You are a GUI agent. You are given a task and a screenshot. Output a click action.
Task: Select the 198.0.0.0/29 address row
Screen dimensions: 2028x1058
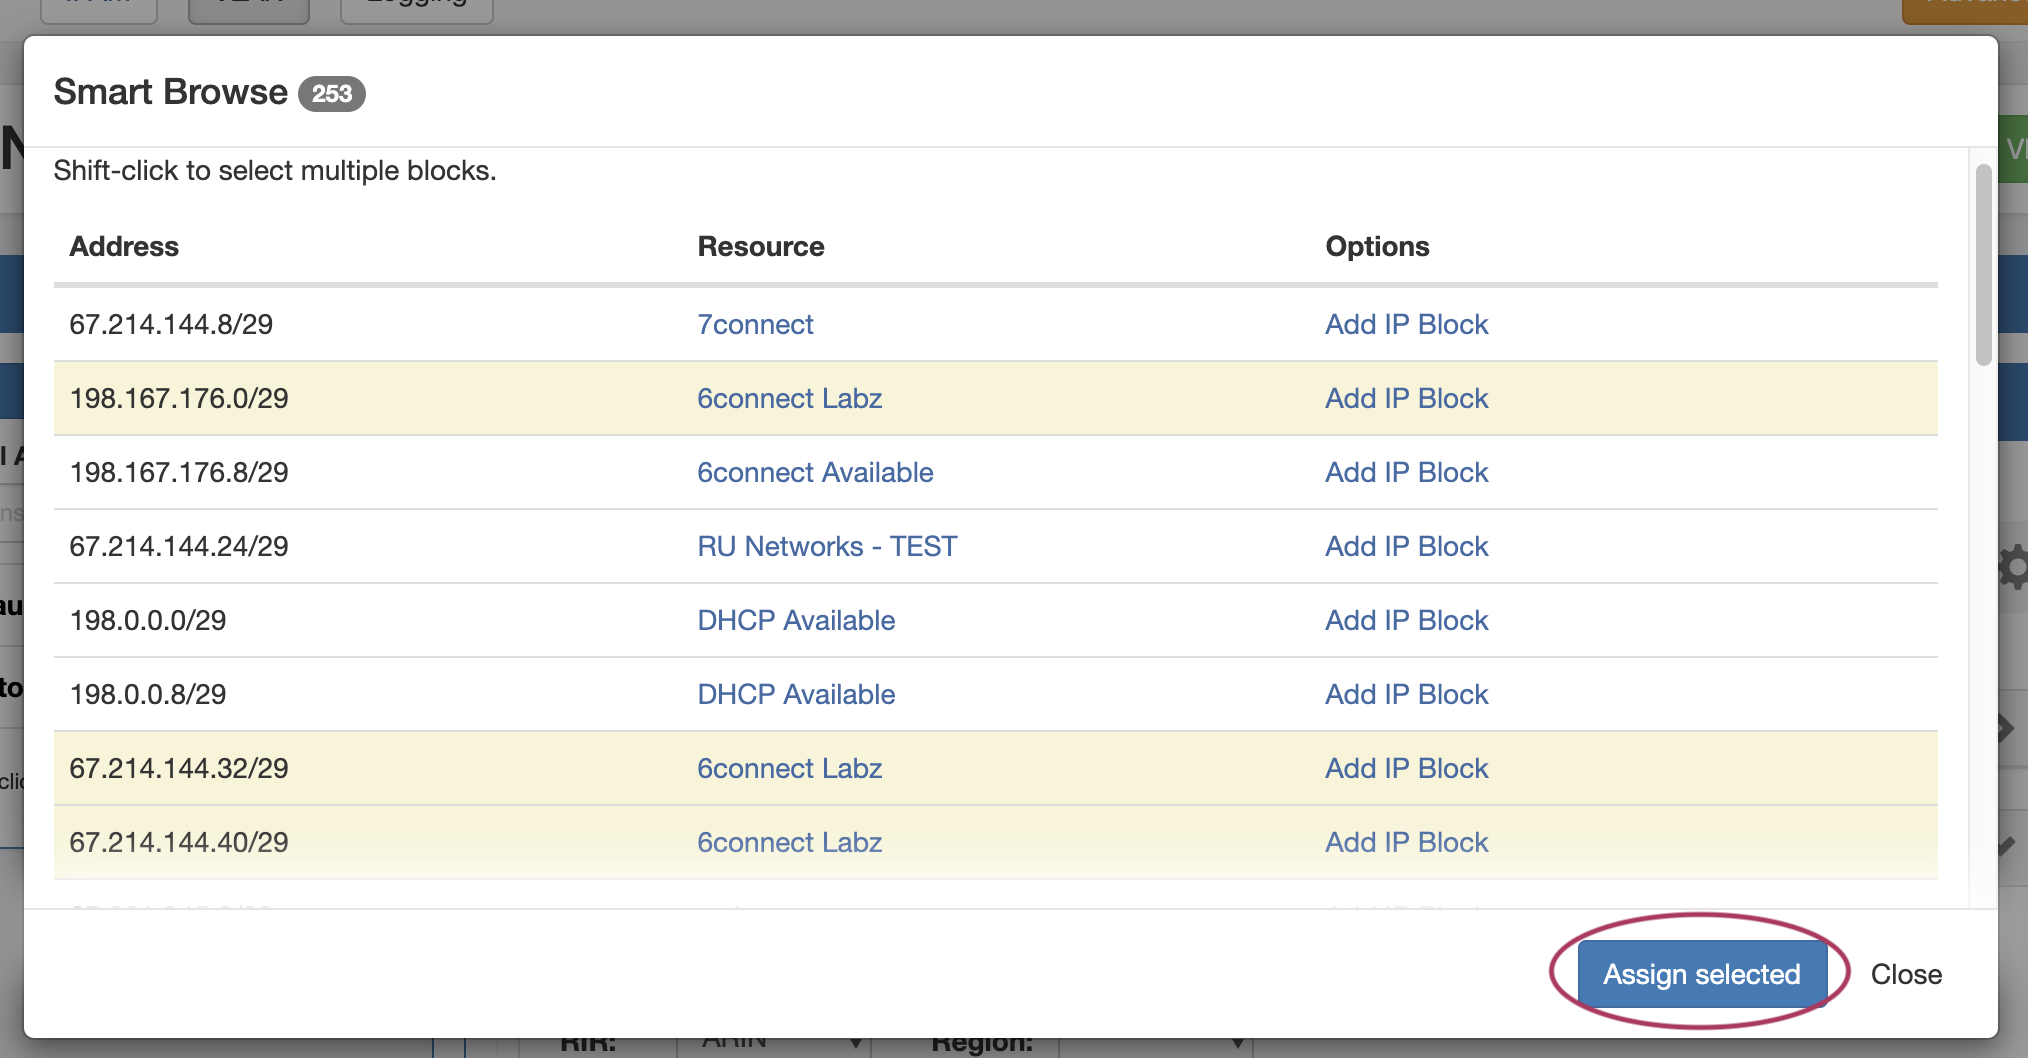148,620
